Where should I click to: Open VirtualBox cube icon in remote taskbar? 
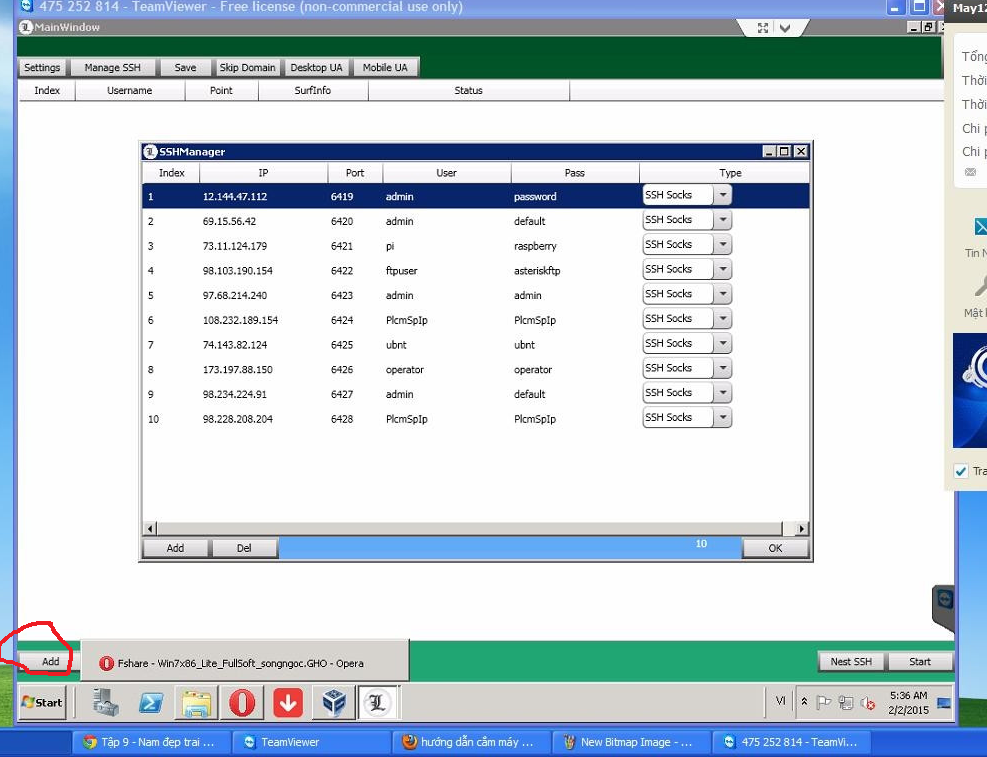coord(334,703)
